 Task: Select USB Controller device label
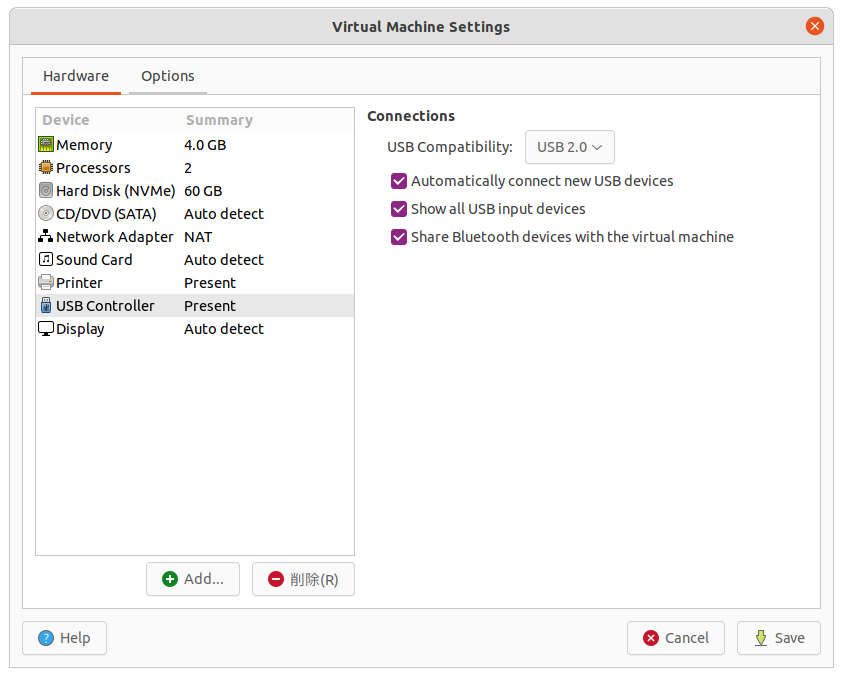point(105,306)
